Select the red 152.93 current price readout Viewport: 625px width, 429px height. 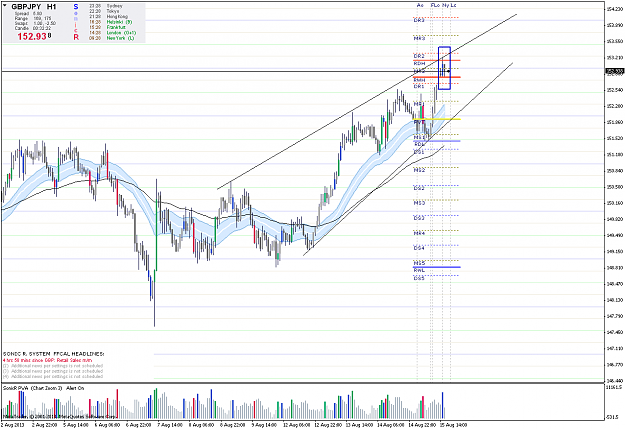click(34, 37)
